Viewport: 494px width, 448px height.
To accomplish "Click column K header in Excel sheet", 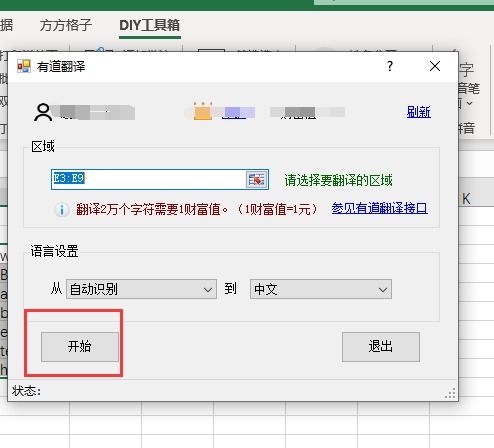I will click(x=466, y=199).
